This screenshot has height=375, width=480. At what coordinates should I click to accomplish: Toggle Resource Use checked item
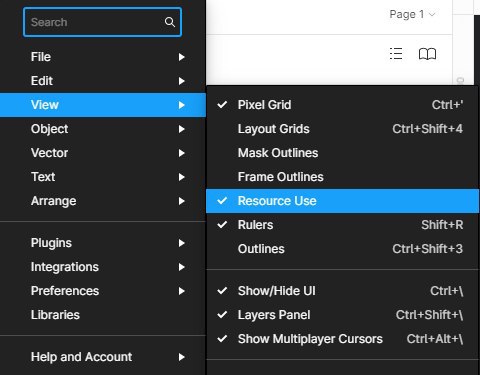[x=343, y=201]
